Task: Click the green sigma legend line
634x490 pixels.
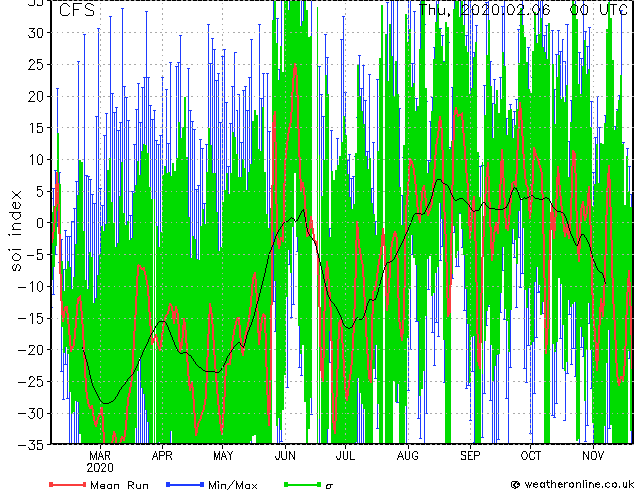Action: pos(303,484)
